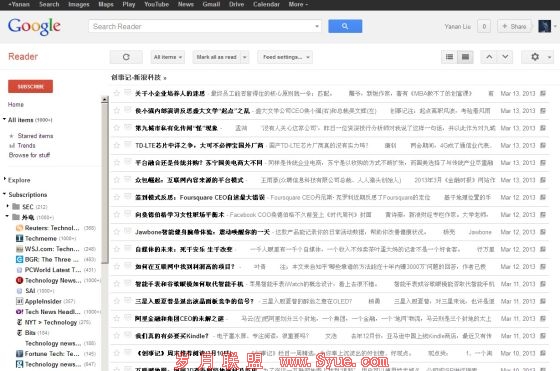Go to previous item with up arrow

click(489, 57)
